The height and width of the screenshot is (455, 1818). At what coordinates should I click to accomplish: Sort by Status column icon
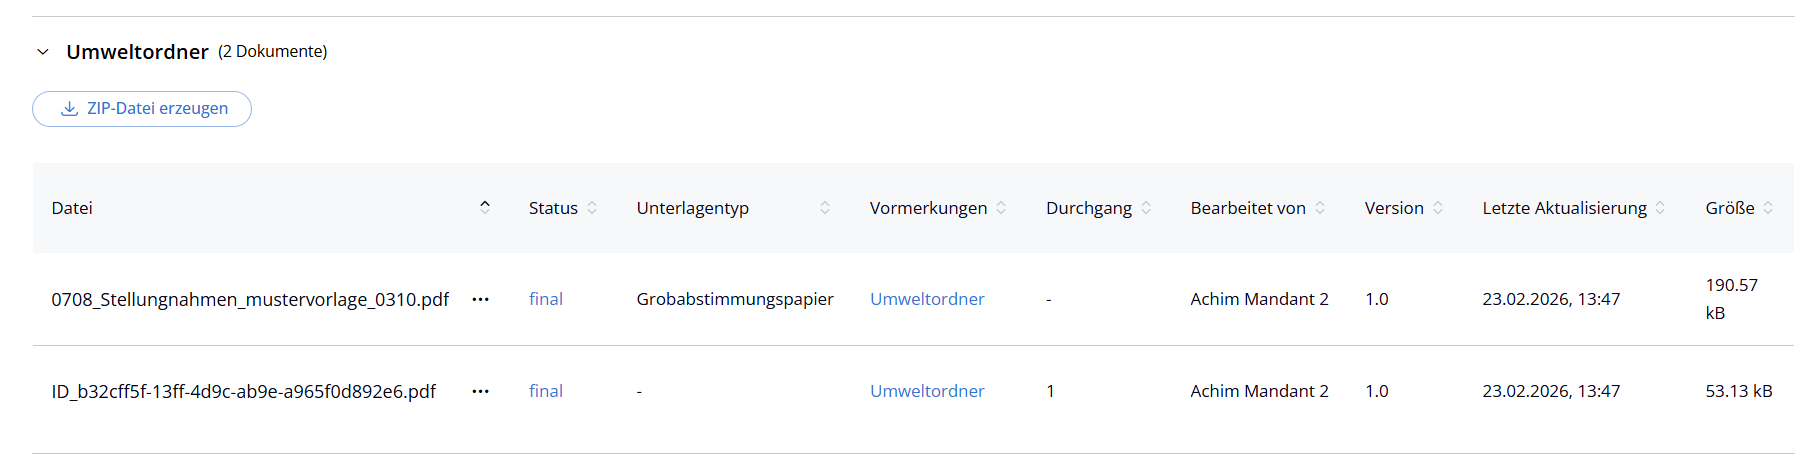tap(592, 208)
